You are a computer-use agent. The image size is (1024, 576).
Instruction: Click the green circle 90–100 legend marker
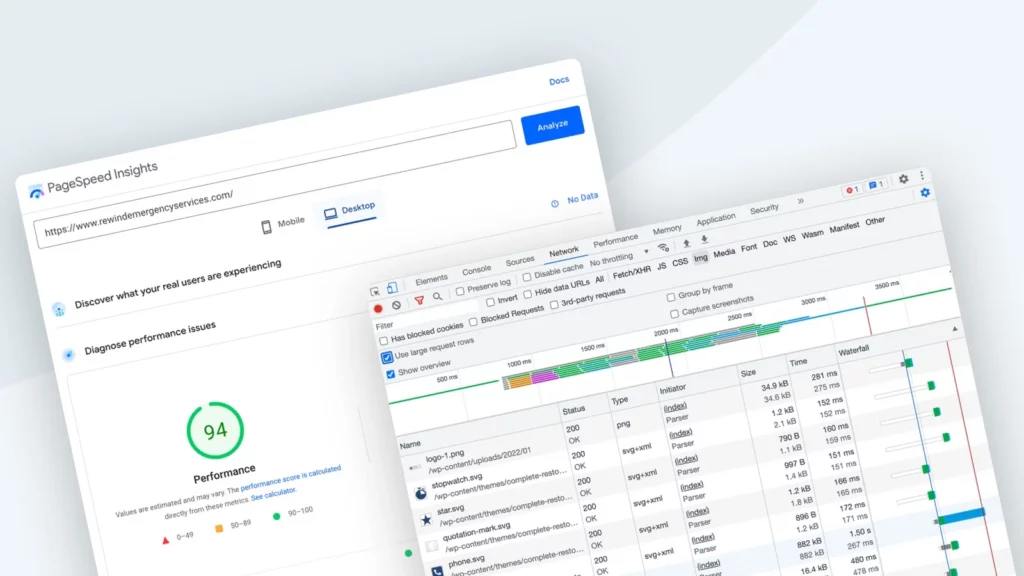(276, 517)
